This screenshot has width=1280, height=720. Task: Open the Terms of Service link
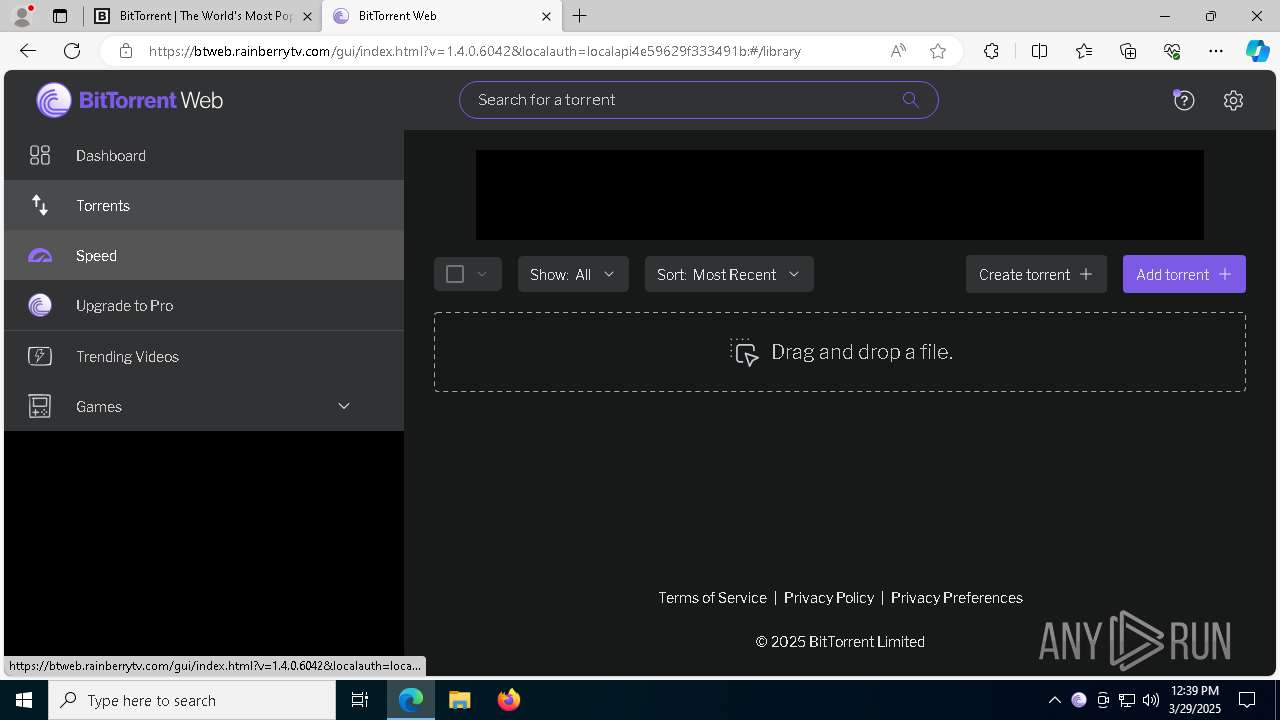click(712, 597)
